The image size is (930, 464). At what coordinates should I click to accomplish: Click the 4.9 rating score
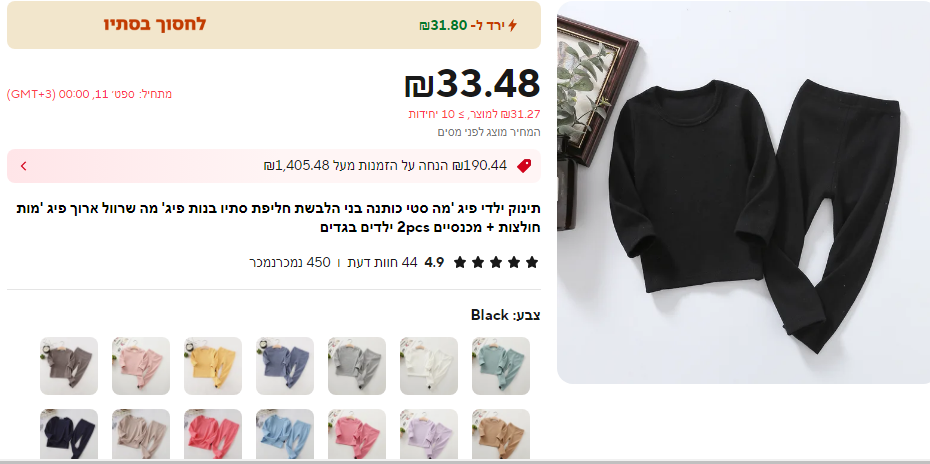tap(434, 262)
